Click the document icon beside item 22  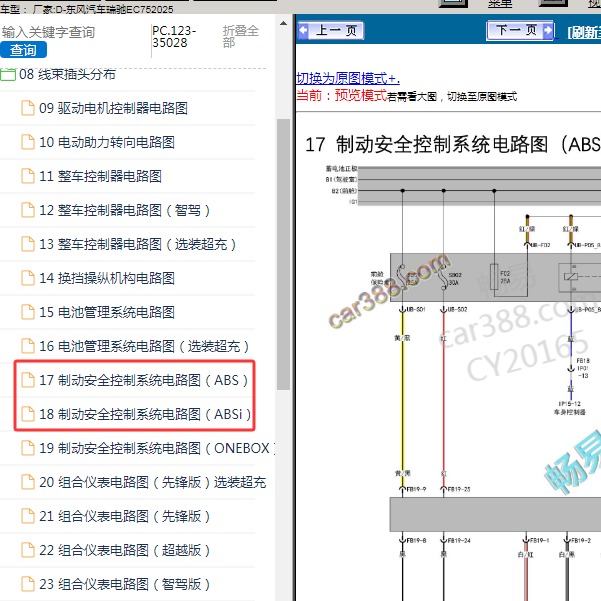click(x=28, y=550)
